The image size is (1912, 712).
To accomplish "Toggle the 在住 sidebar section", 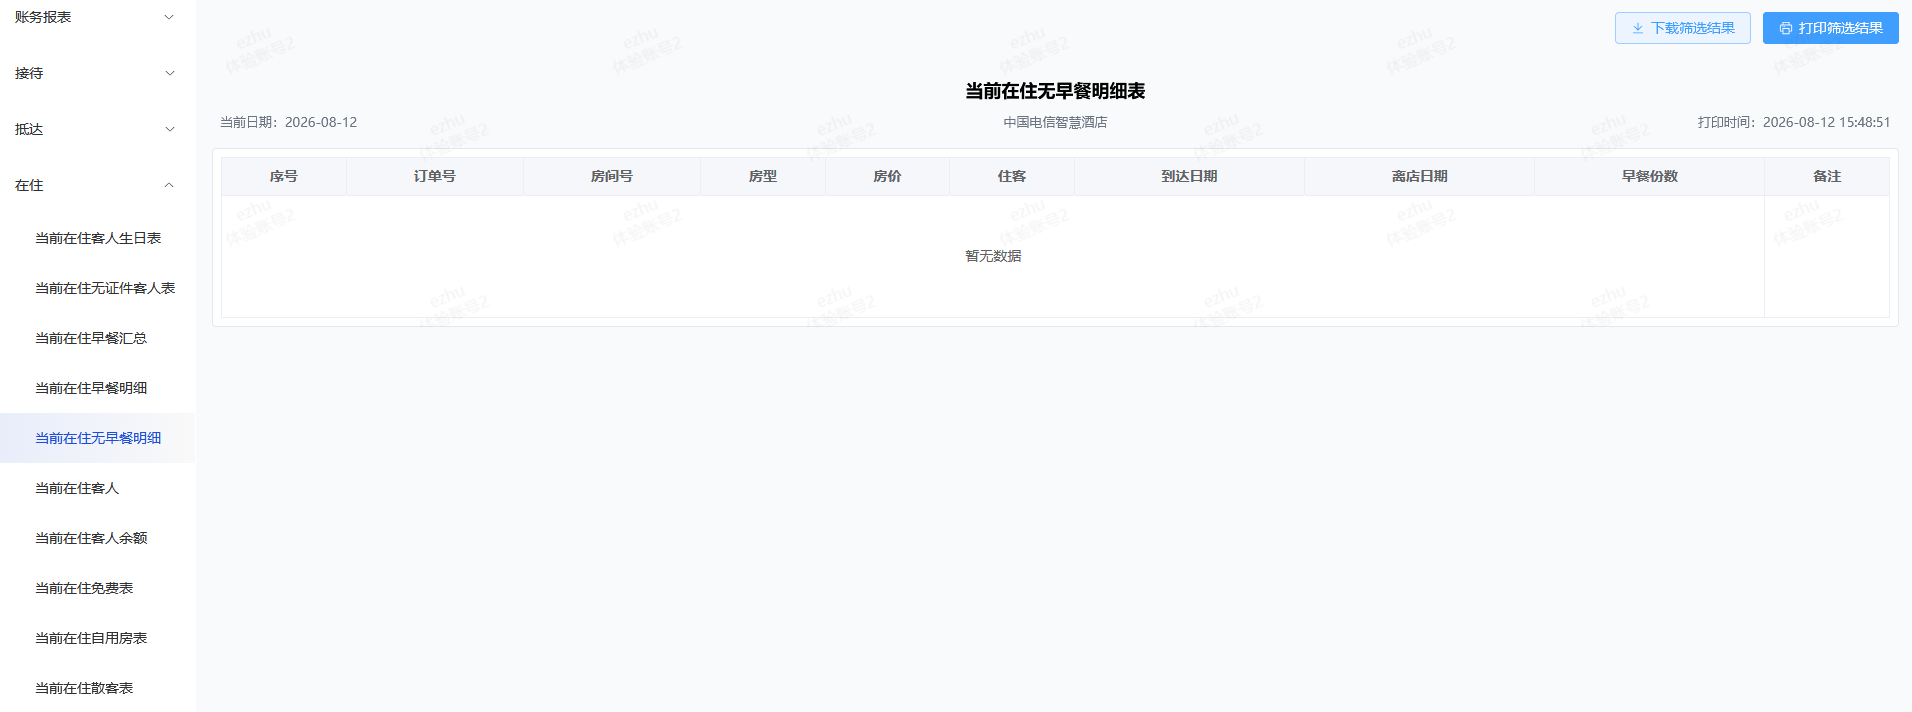I will pos(97,185).
